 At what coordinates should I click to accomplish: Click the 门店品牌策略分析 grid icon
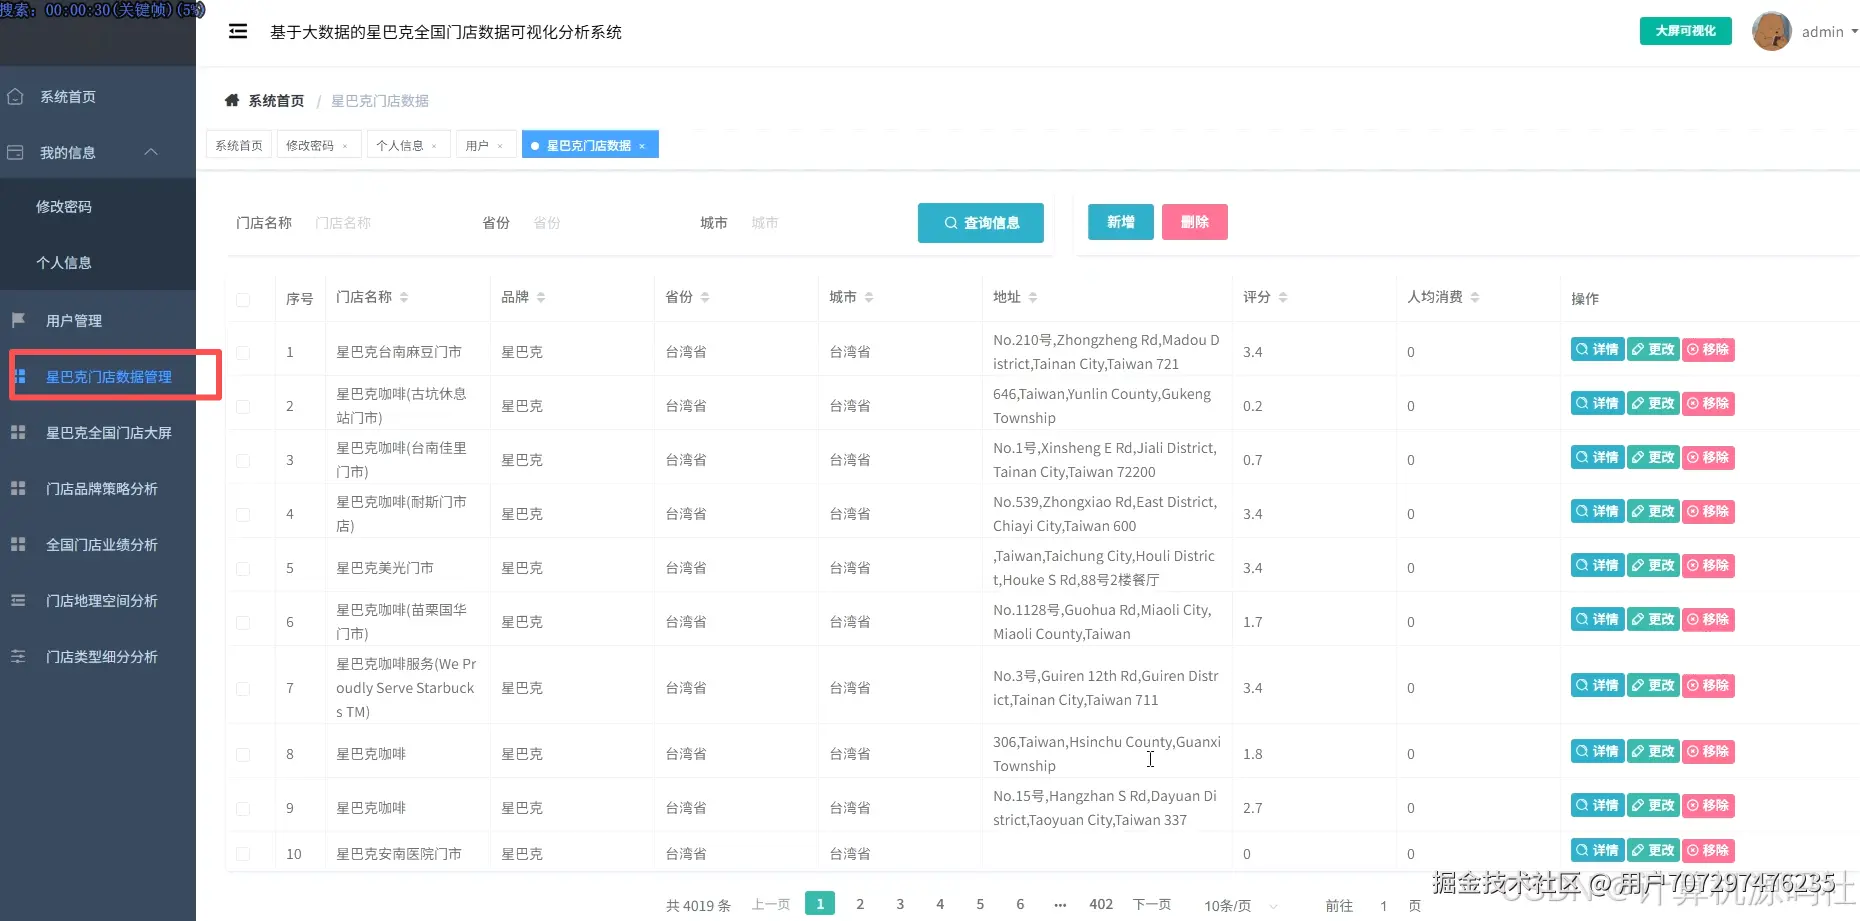click(x=18, y=488)
